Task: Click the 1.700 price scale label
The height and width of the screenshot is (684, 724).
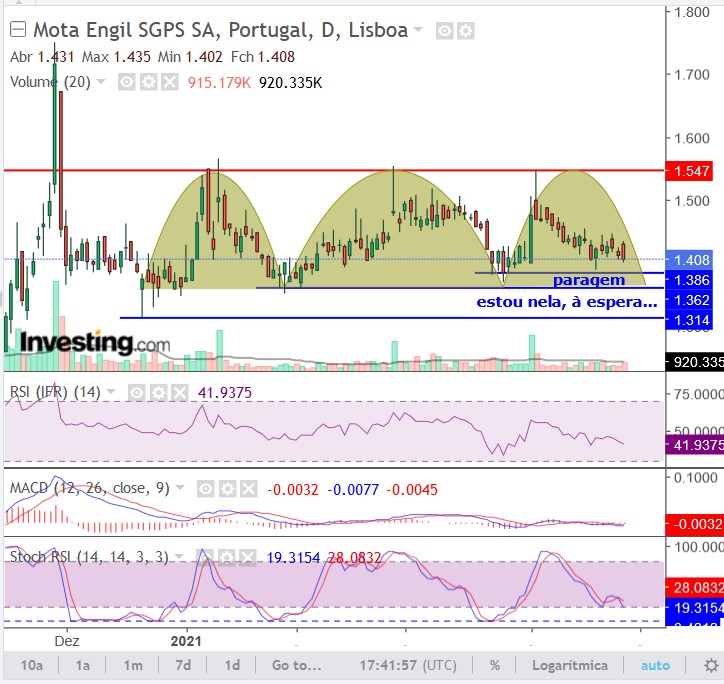Action: tap(692, 74)
